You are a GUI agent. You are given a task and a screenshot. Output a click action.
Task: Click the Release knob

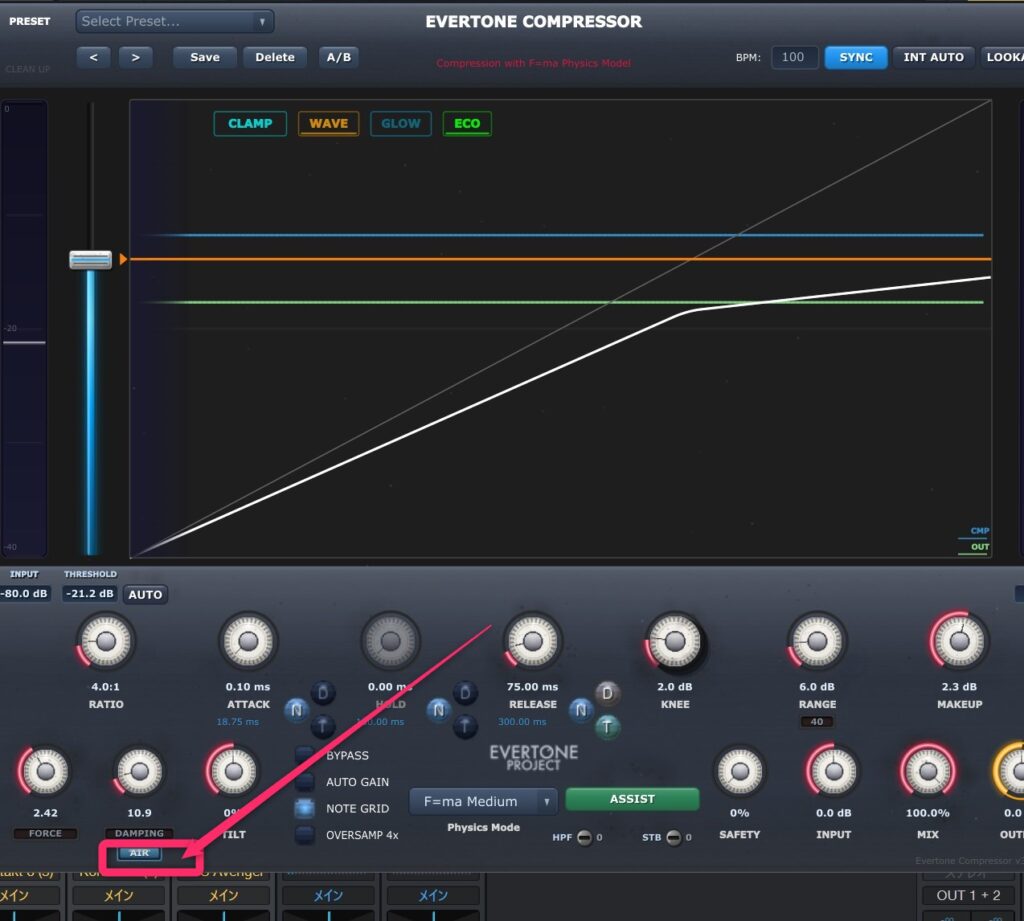pos(532,641)
